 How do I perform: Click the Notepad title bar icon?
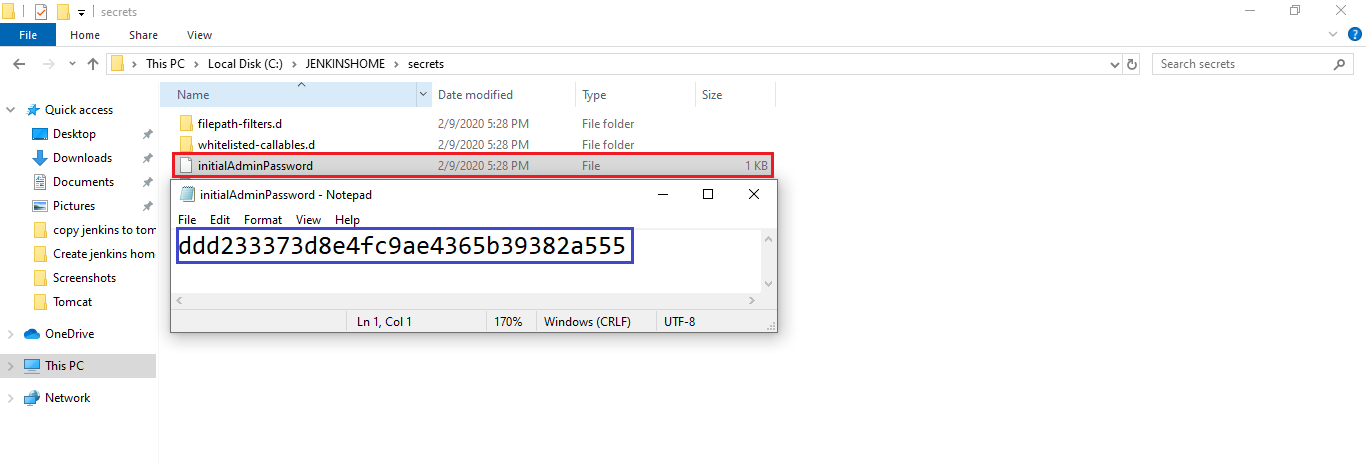pos(186,195)
